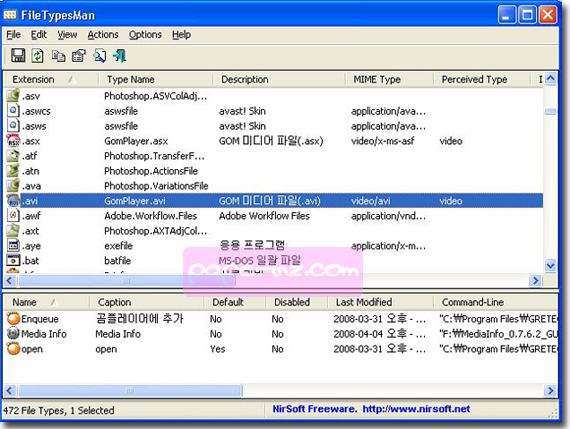Click the Exit toolbar icon
This screenshot has width=570, height=429.
coord(120,56)
